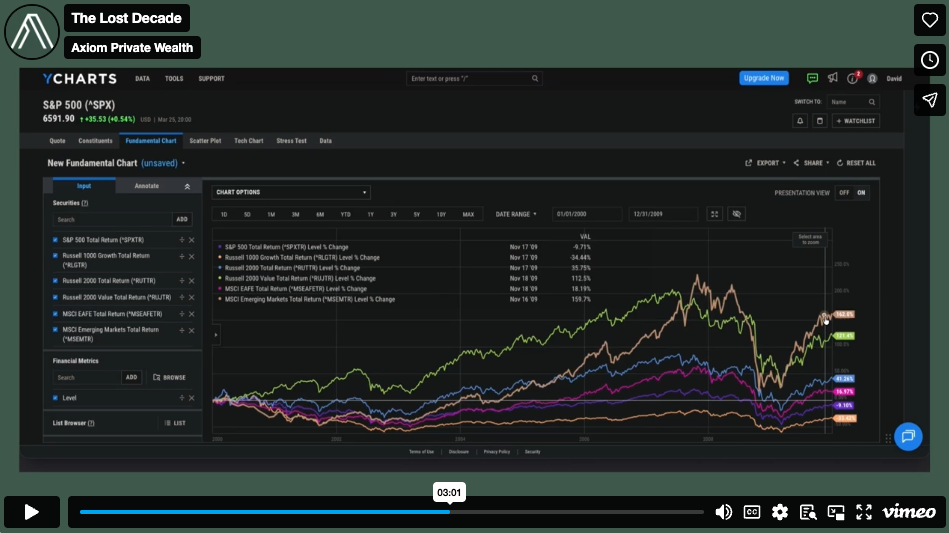Screen dimensions: 949x533
Task: Uncheck Russell 2000 Total Return (^RUTTR)
Action: (56, 281)
